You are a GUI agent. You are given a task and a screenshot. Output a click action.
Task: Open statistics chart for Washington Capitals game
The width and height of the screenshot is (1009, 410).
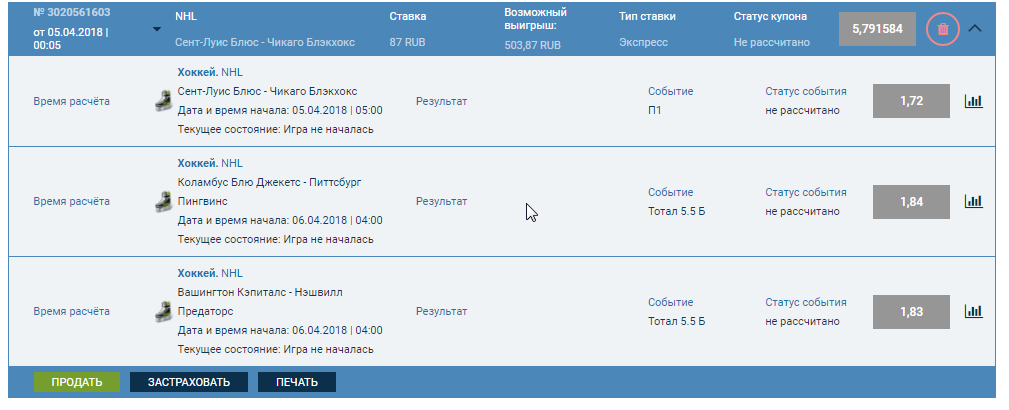(974, 311)
